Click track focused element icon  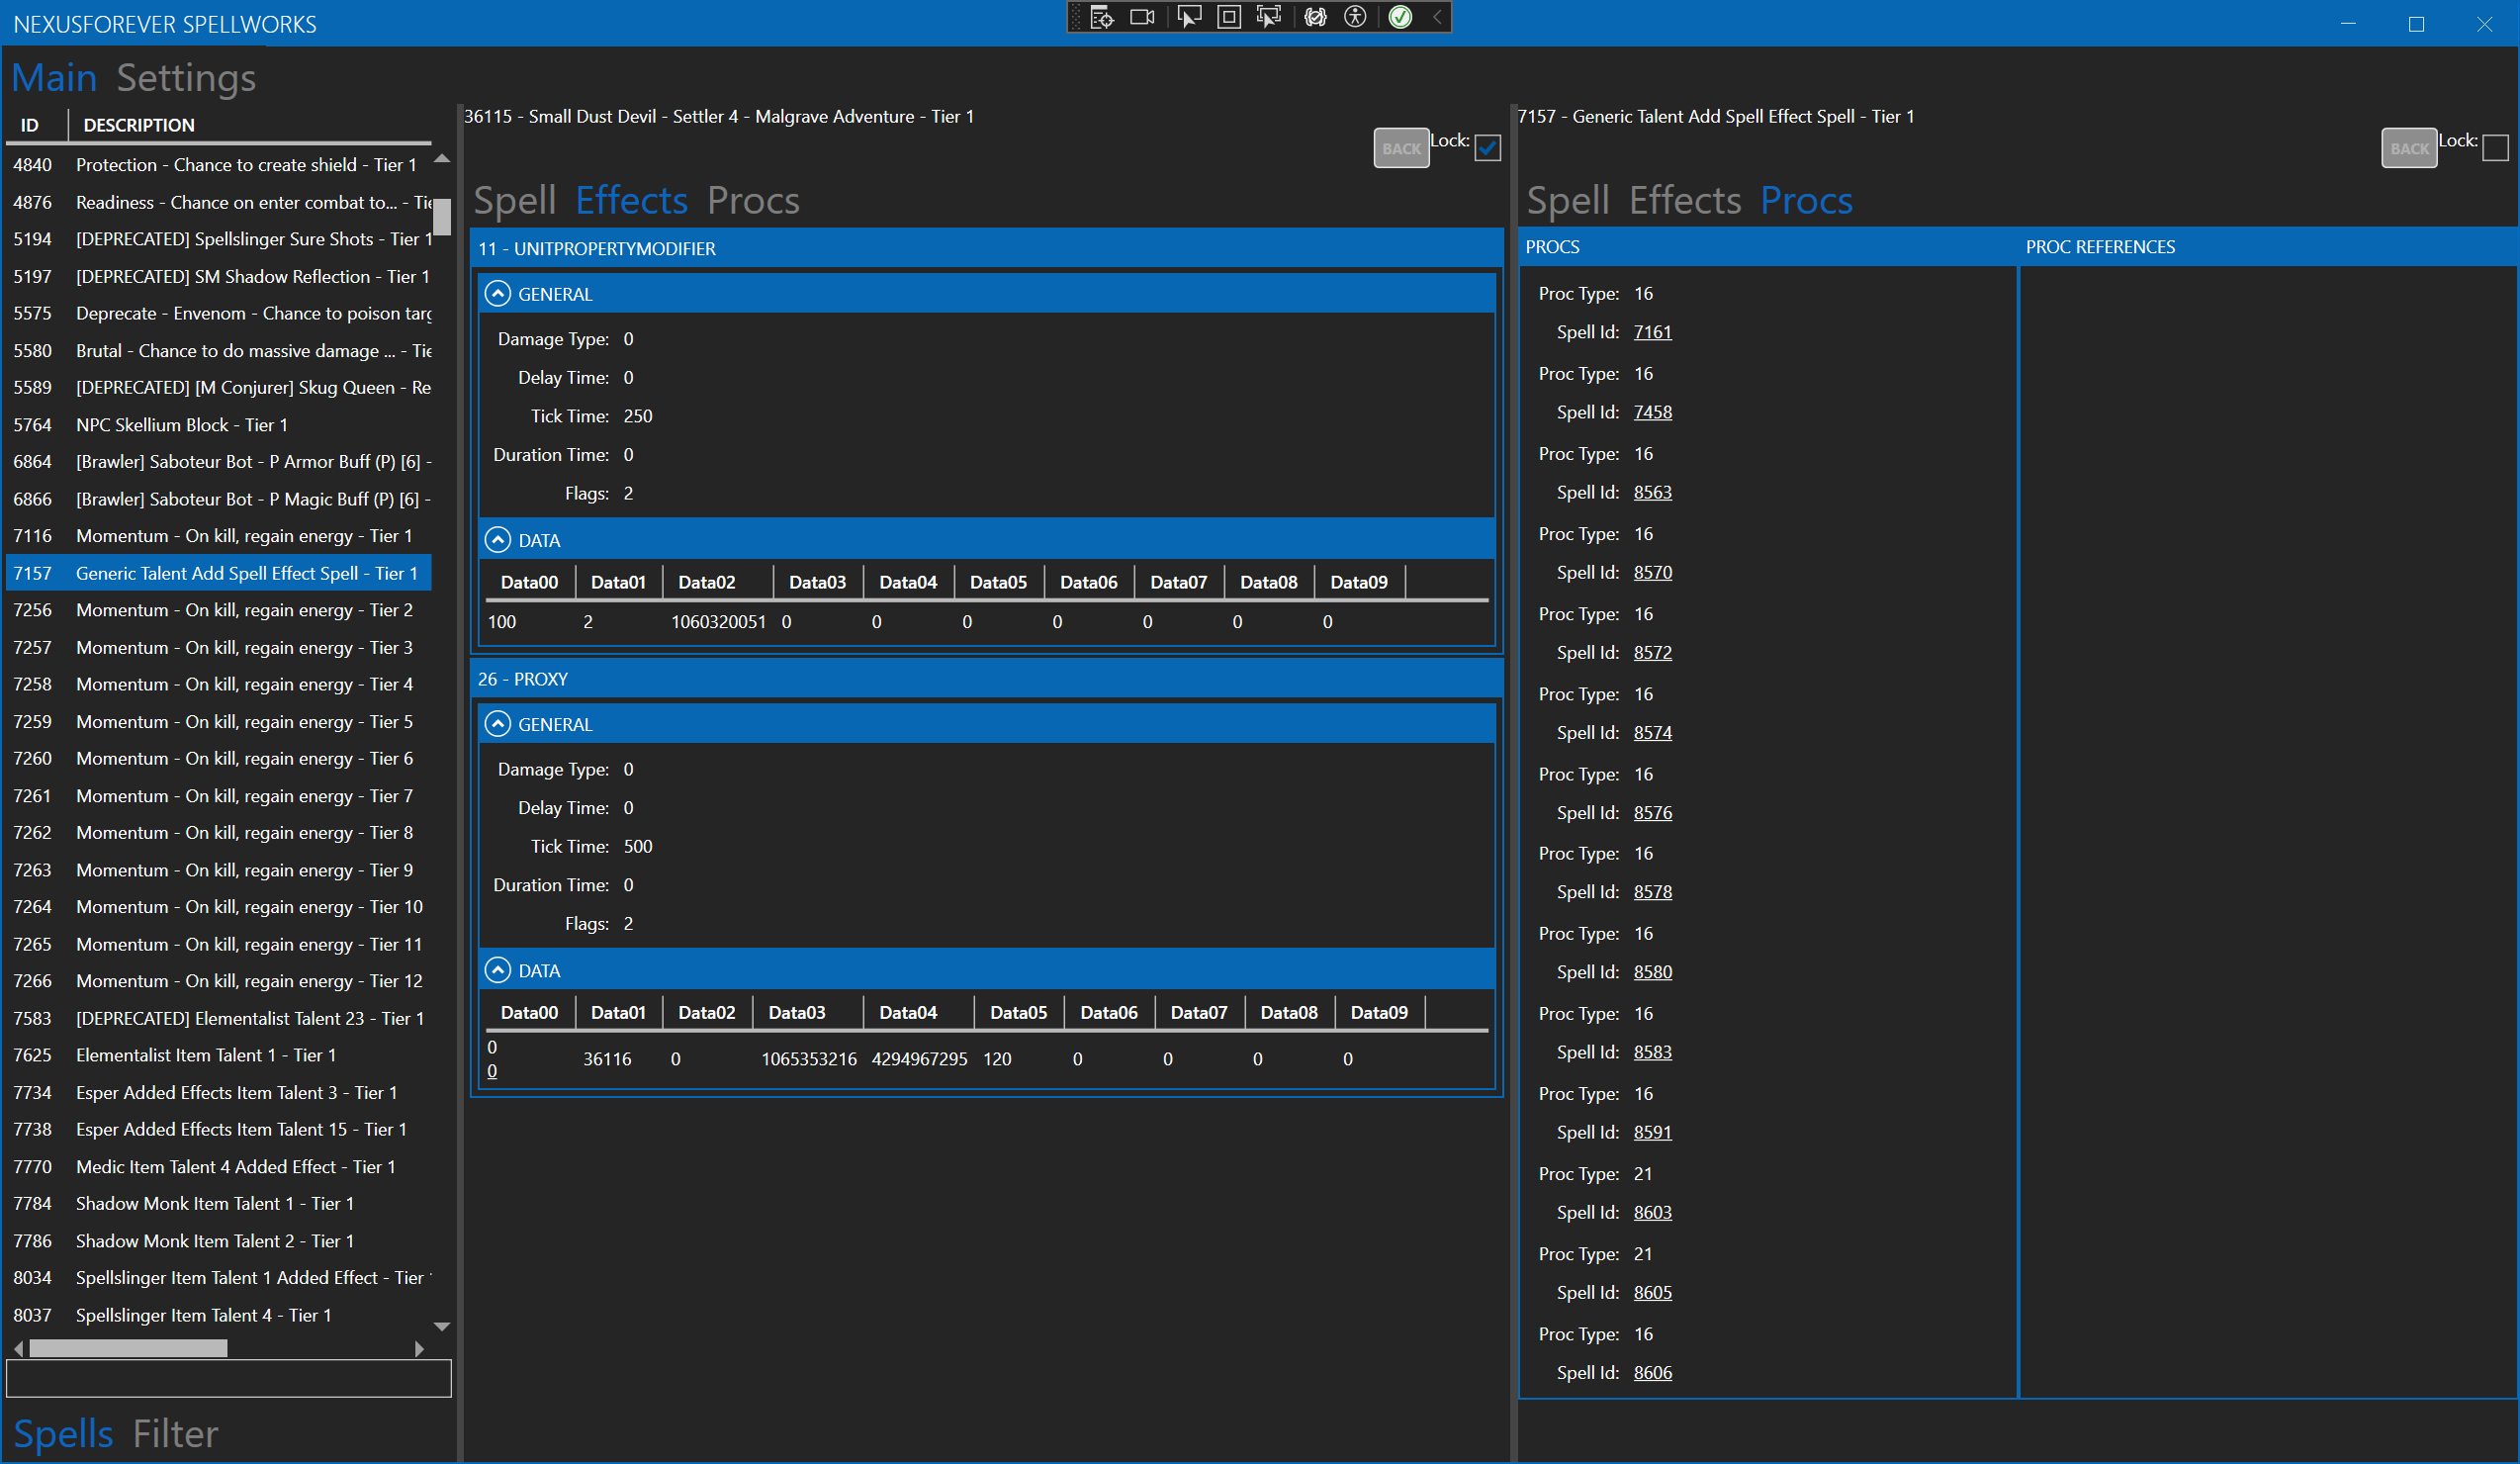tap(1269, 17)
